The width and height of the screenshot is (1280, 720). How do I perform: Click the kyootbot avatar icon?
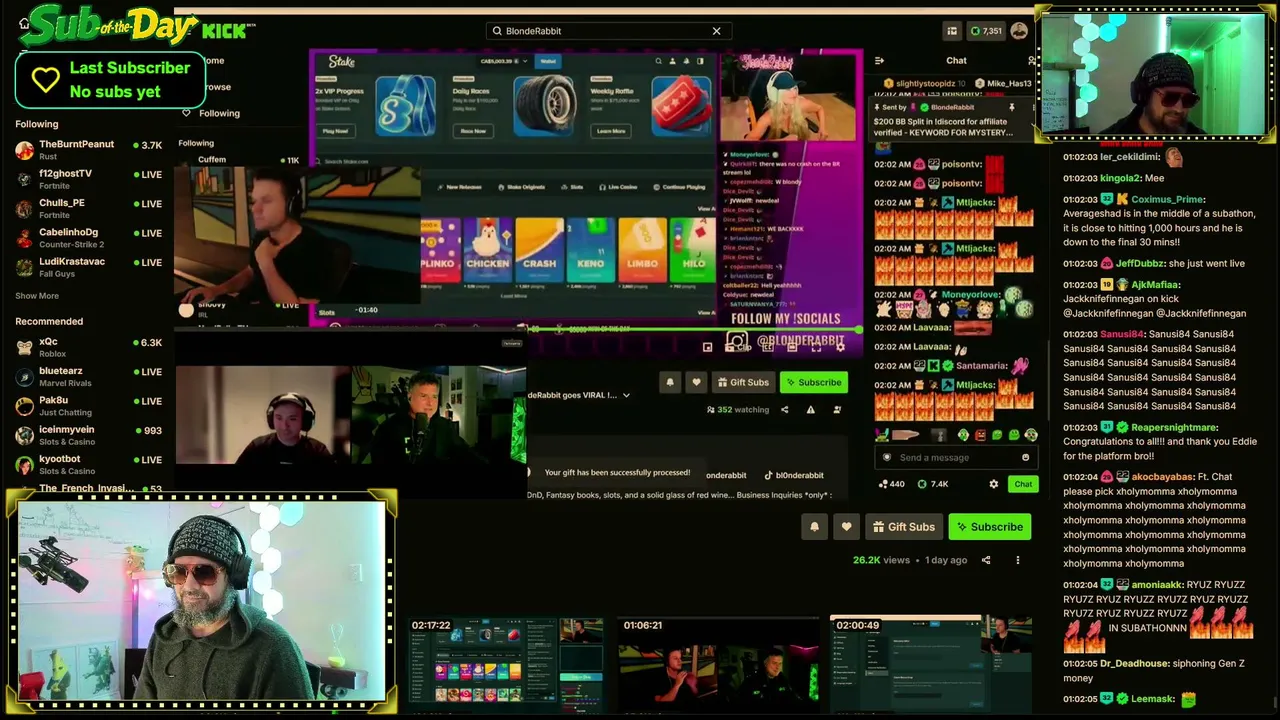(25, 465)
